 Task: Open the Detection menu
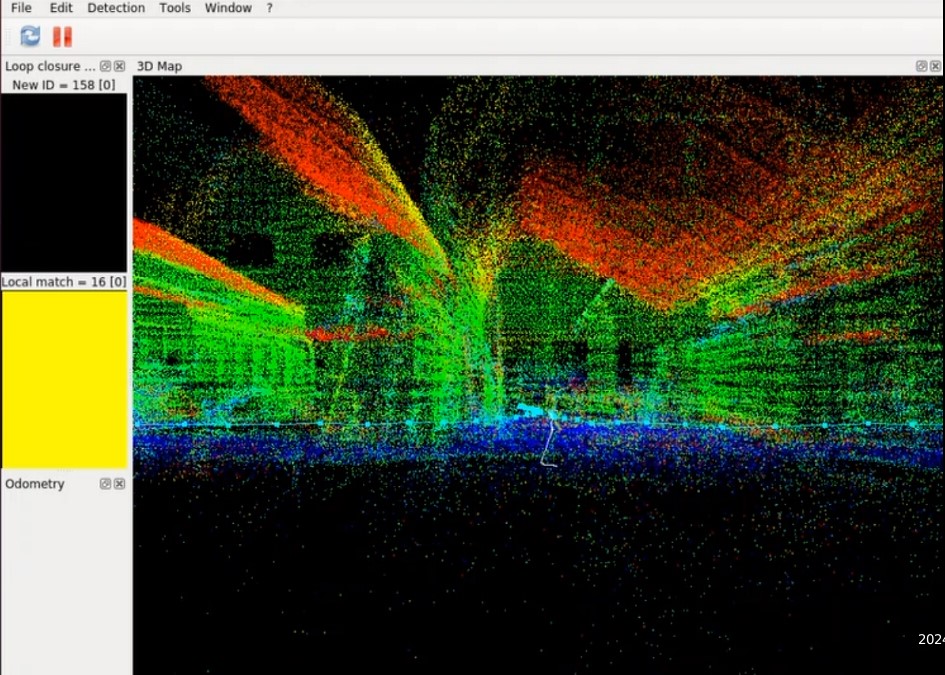[116, 8]
